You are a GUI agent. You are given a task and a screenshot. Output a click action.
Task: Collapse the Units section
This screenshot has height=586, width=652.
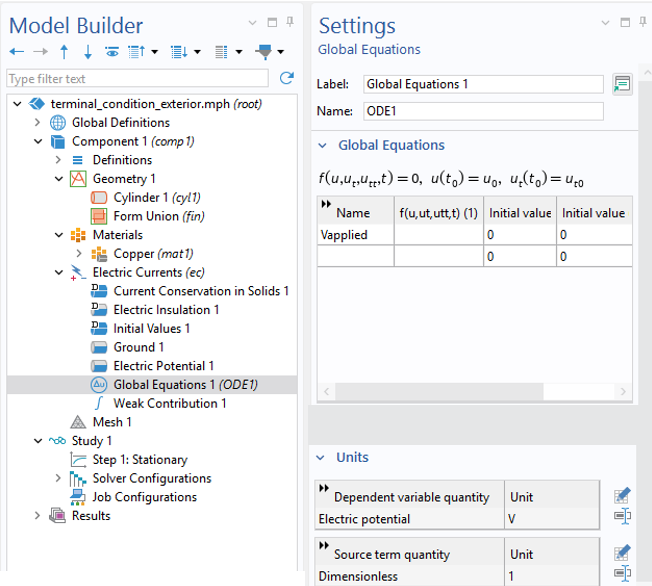321,458
